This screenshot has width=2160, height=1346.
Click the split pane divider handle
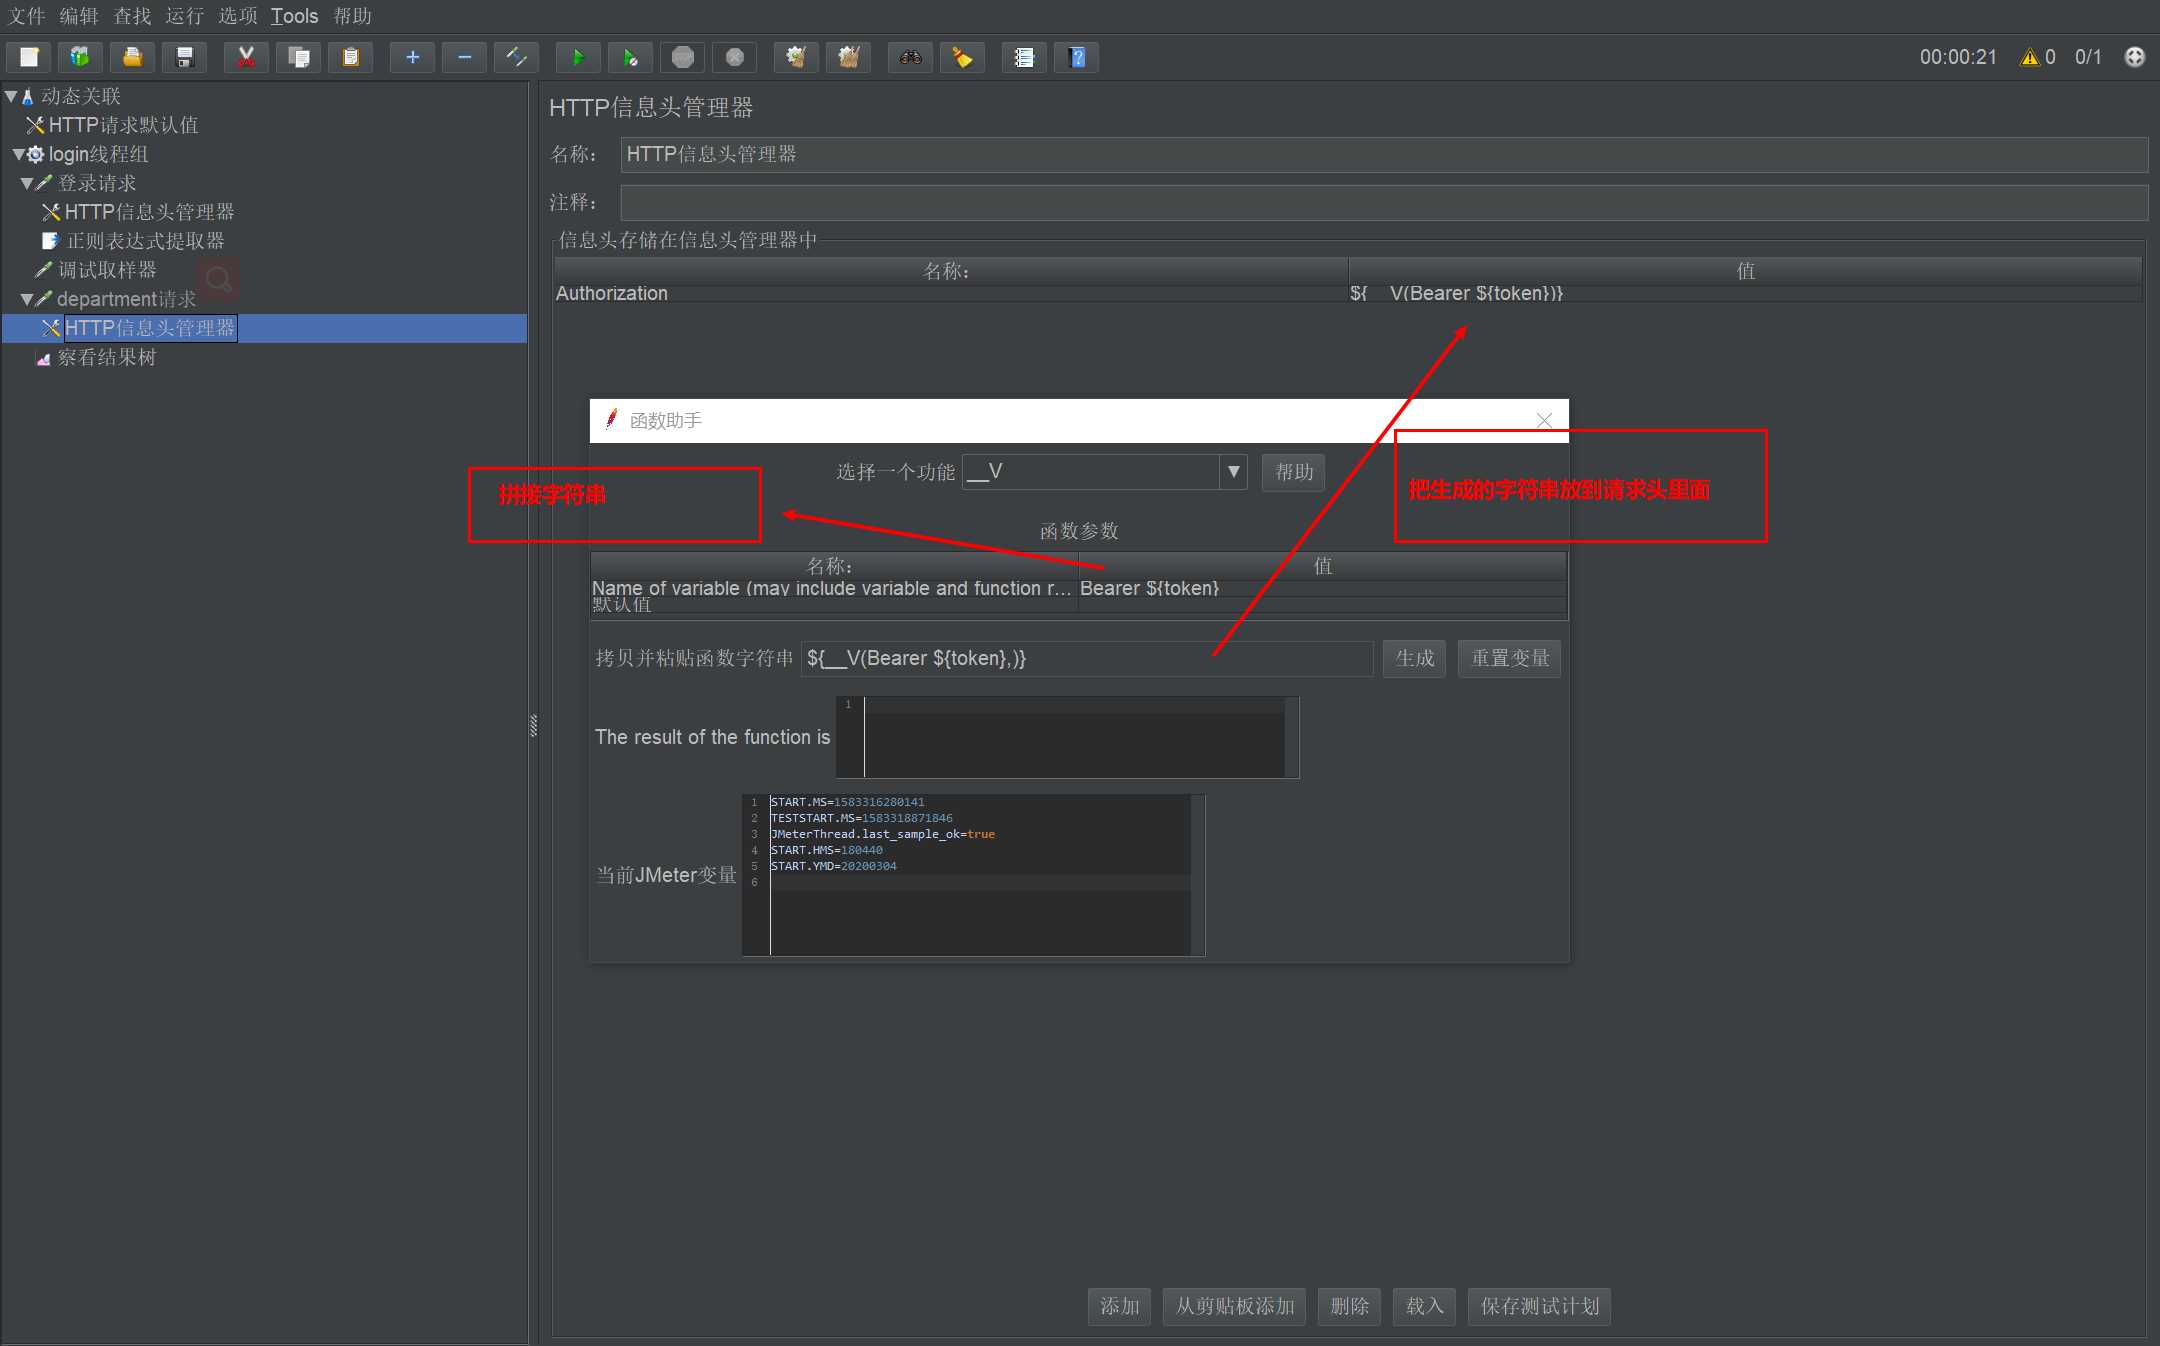tap(533, 725)
